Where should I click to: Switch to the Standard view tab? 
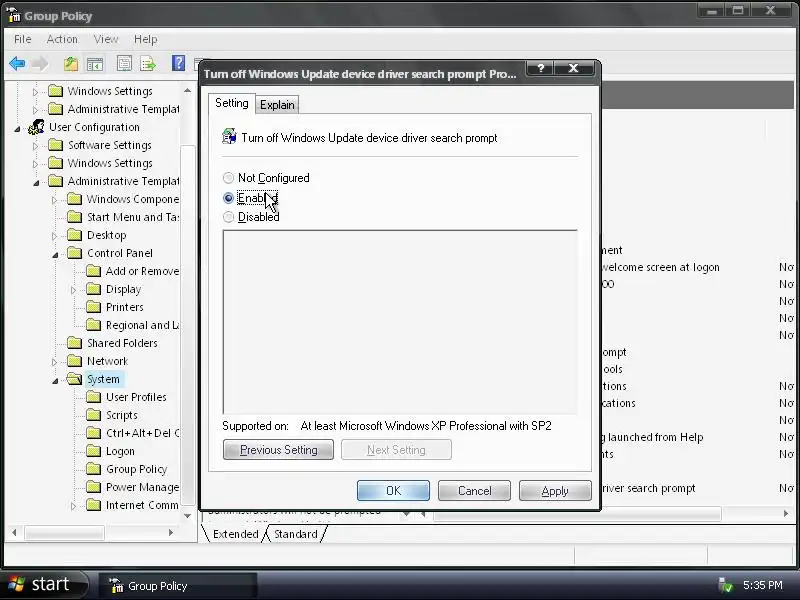[x=295, y=534]
